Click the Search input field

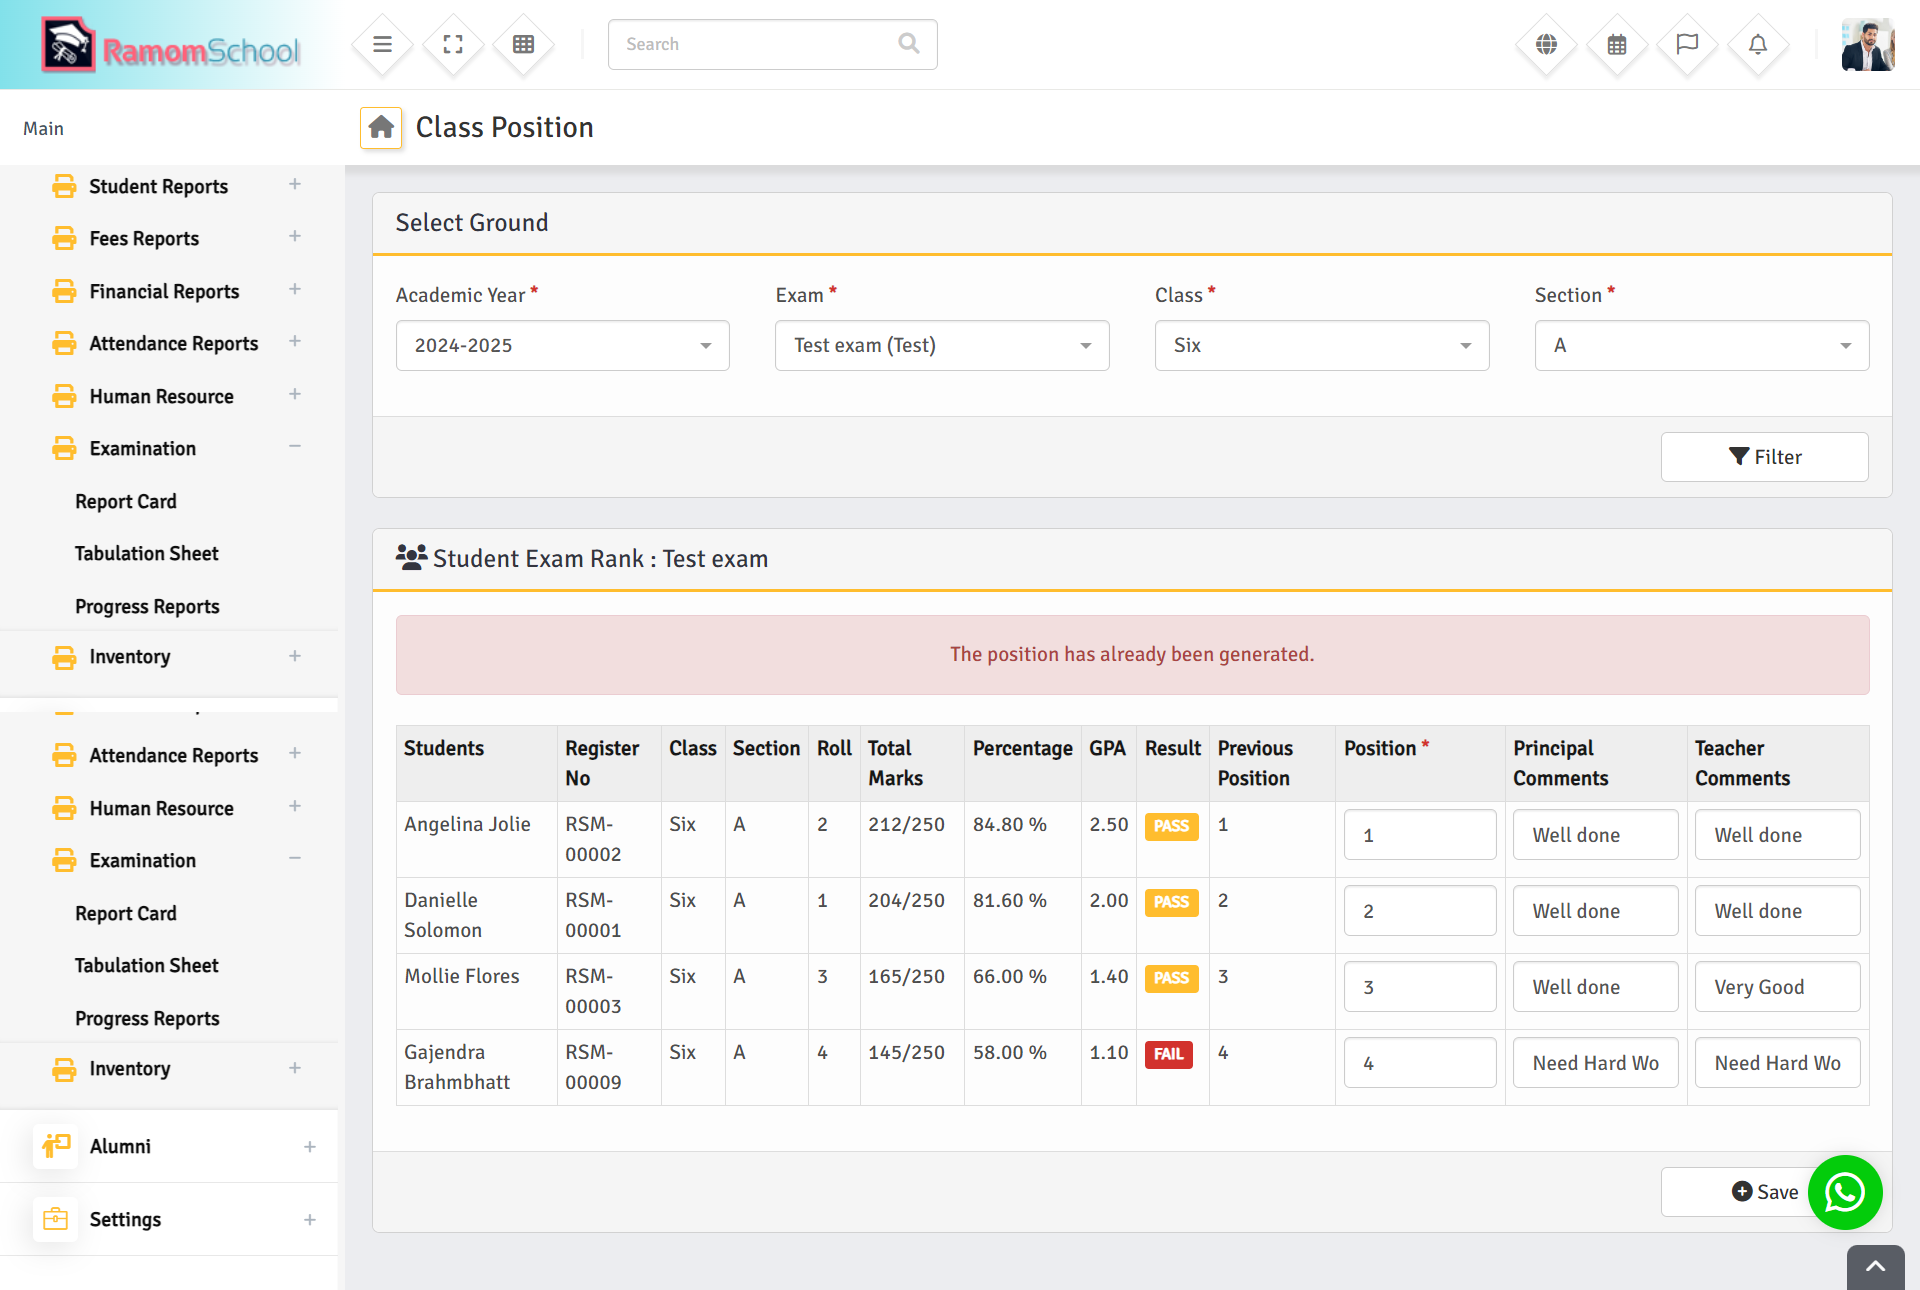pos(772,44)
